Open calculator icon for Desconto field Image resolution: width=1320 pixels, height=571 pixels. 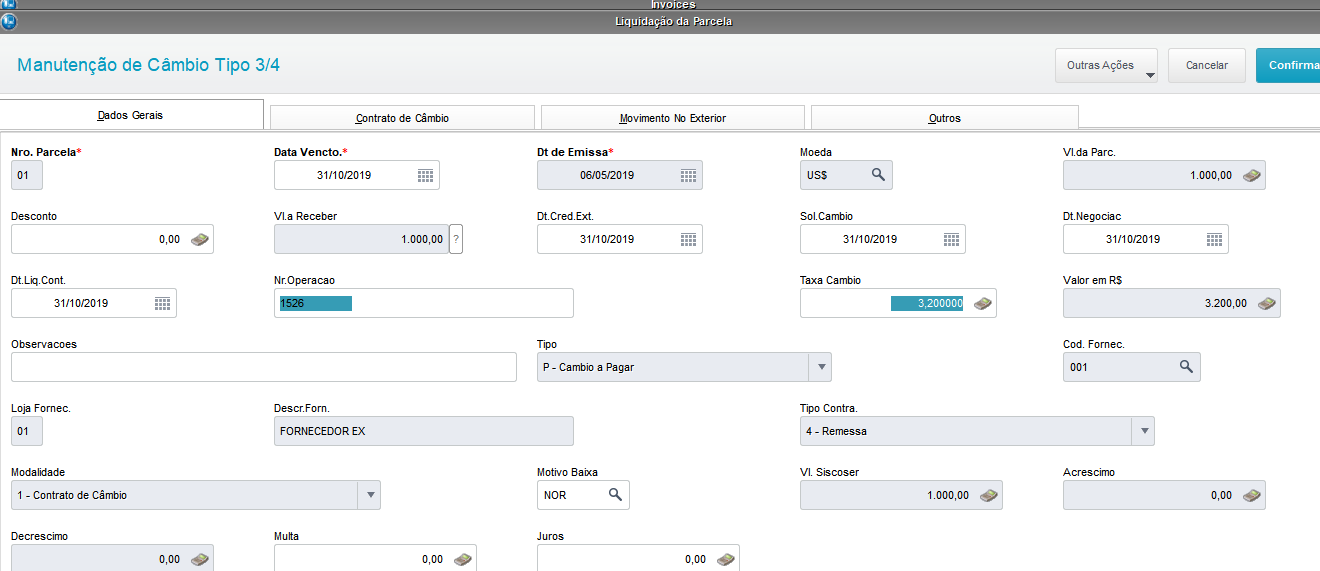click(200, 239)
